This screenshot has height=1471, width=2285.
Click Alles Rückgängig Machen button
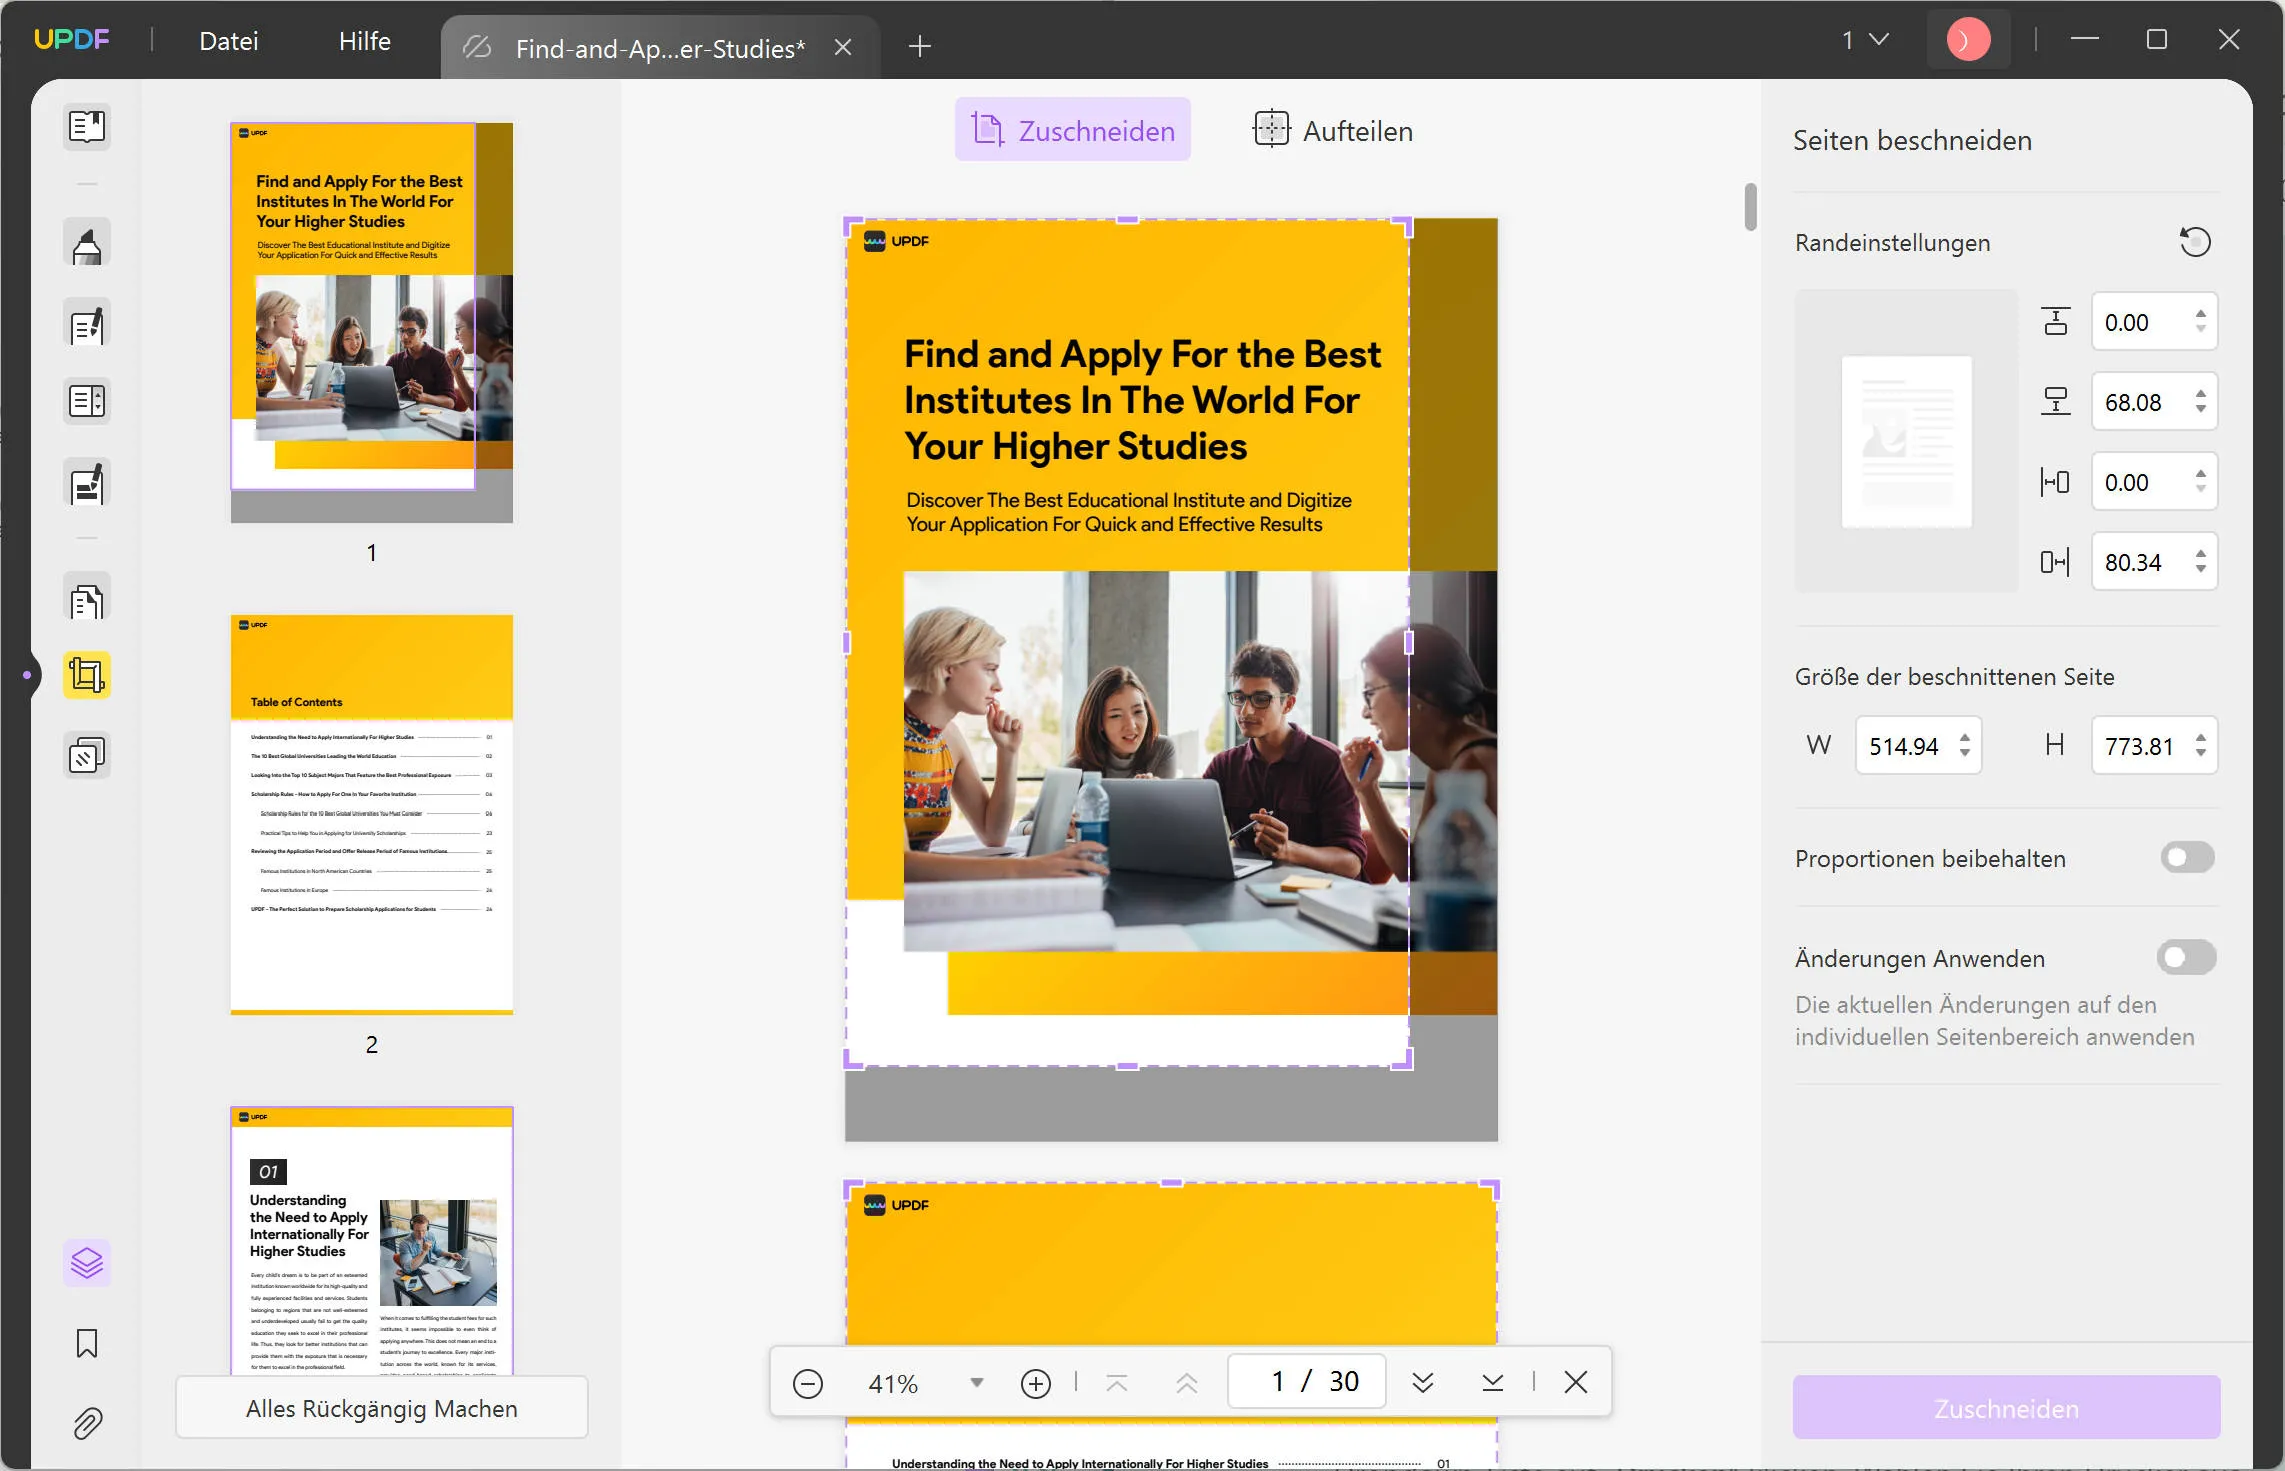tap(382, 1408)
